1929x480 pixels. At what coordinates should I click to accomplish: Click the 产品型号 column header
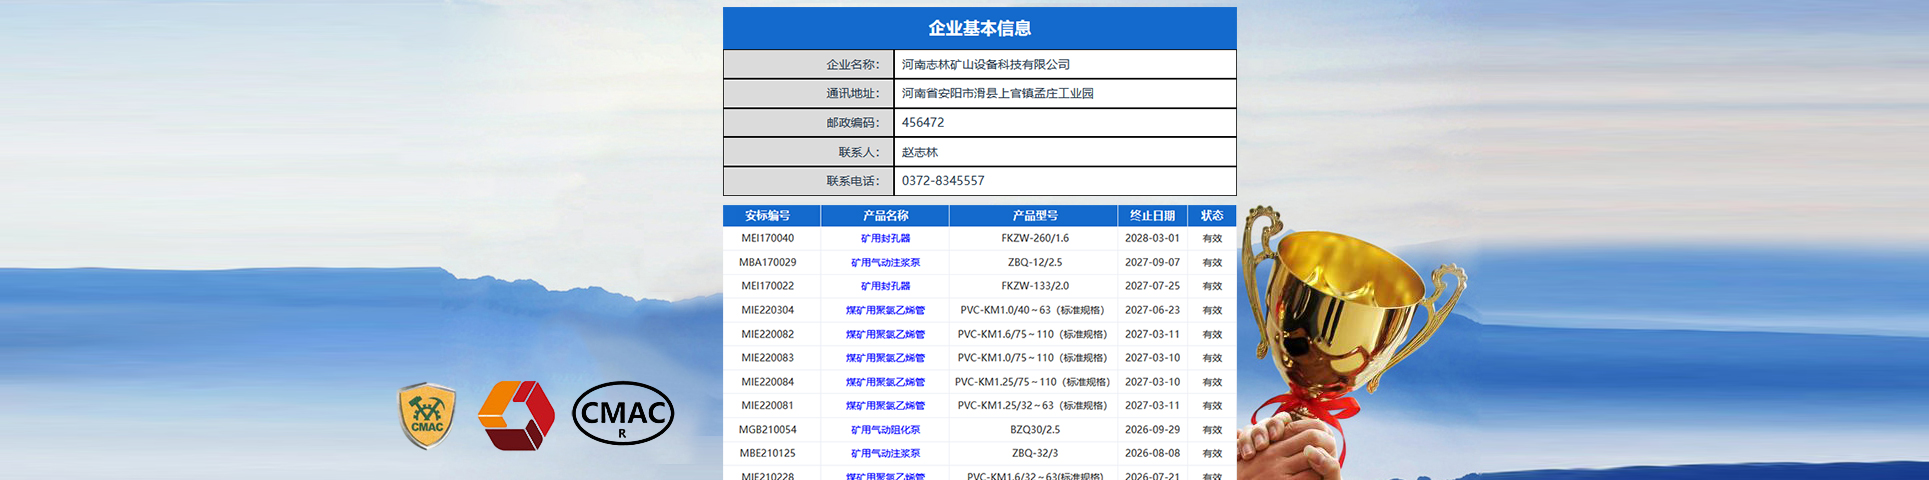tap(1034, 216)
